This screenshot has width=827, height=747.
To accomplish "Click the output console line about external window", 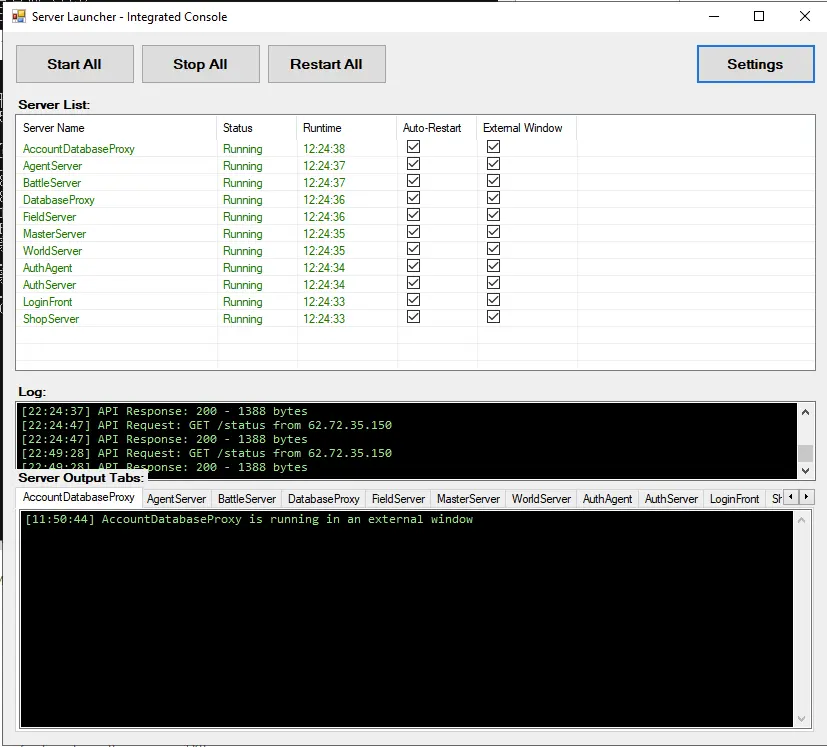I will pos(249,519).
